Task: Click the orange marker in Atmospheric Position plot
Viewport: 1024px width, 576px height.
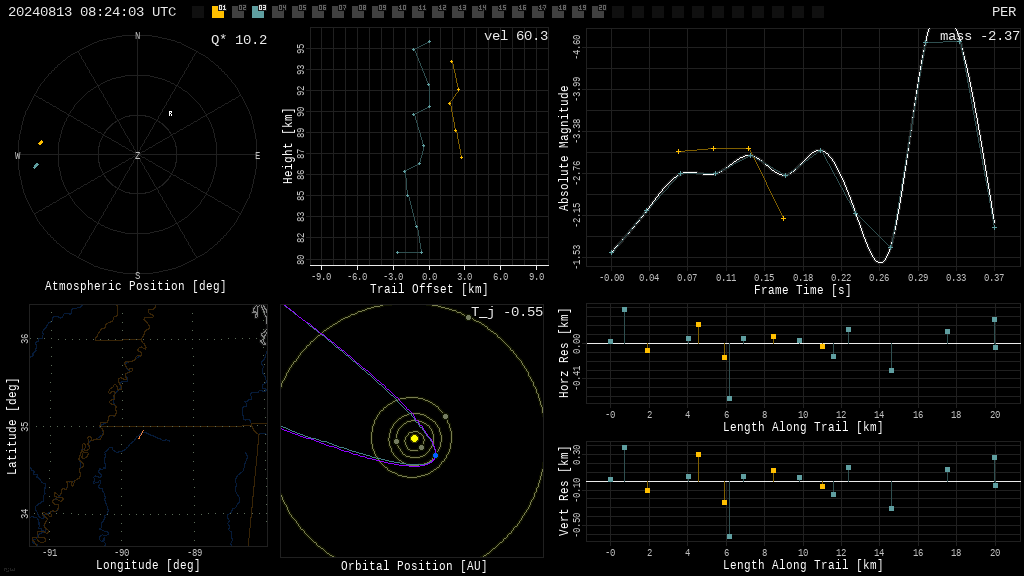Action: 40,142
